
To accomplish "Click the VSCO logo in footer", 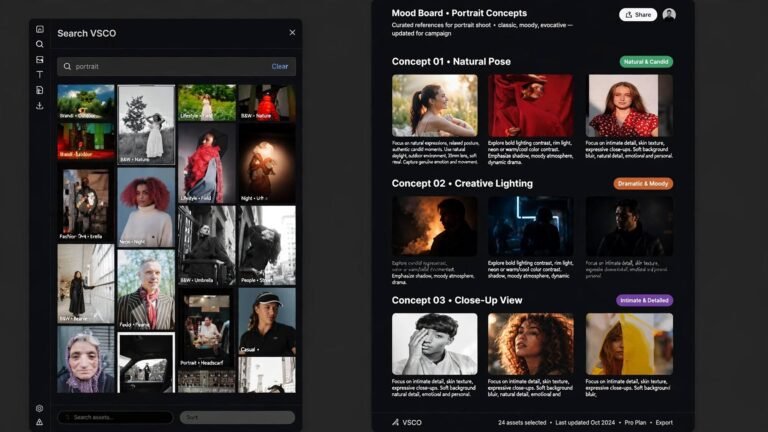I will coord(407,422).
